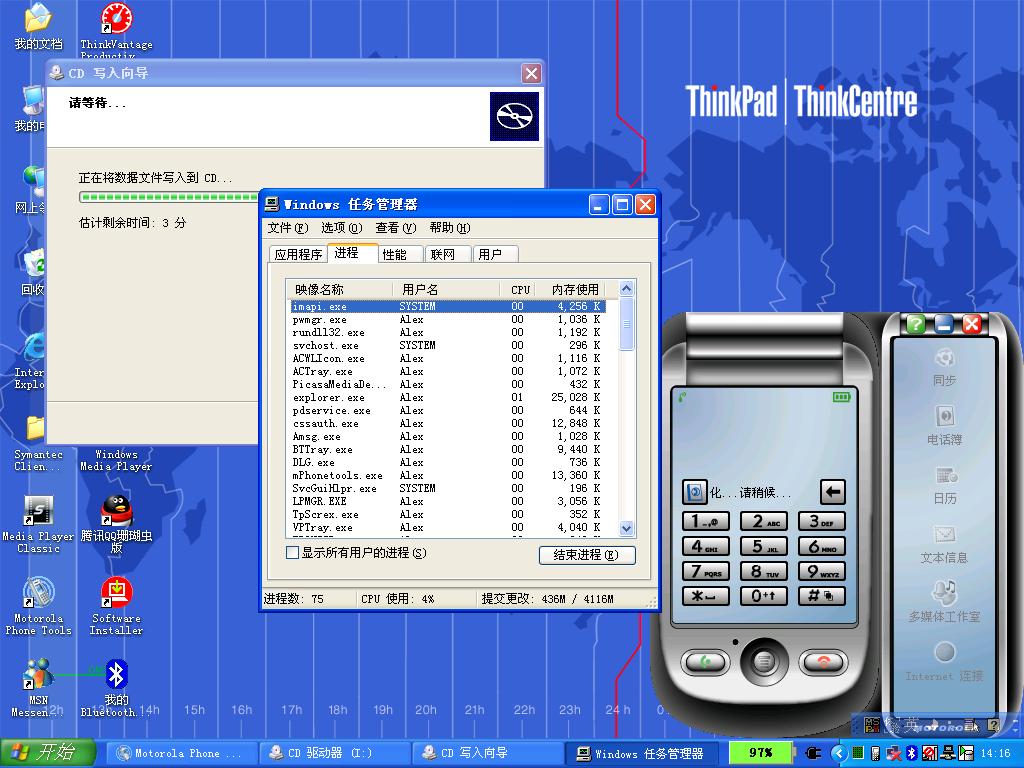
Task: Click the backspace arrow on phone screen
Action: coord(832,492)
